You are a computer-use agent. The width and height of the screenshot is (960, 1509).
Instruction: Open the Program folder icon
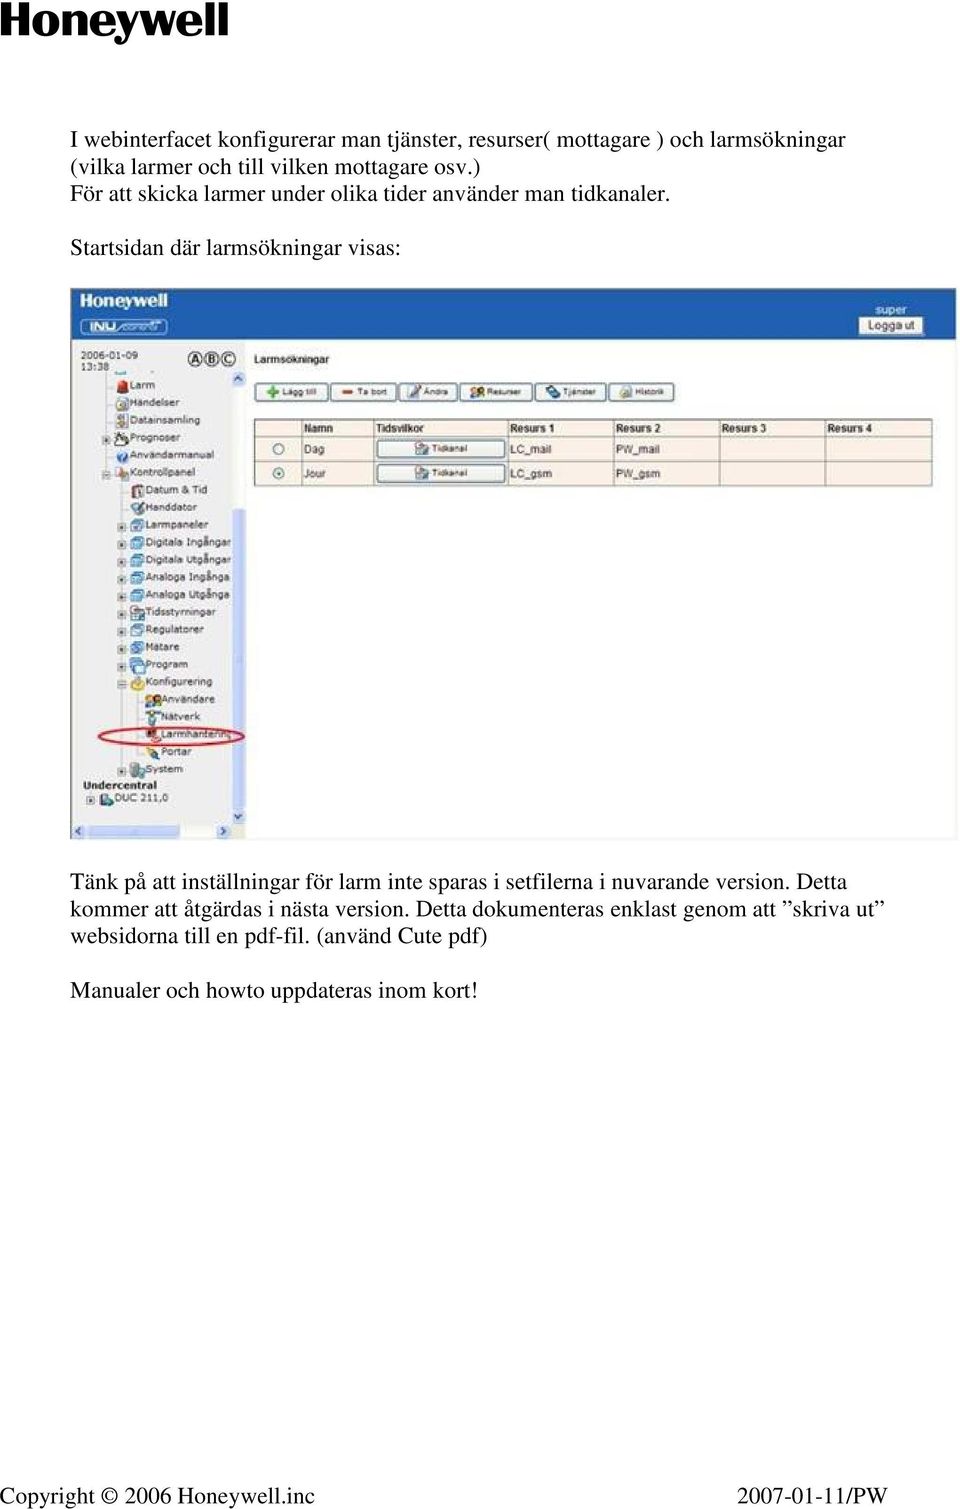(138, 665)
